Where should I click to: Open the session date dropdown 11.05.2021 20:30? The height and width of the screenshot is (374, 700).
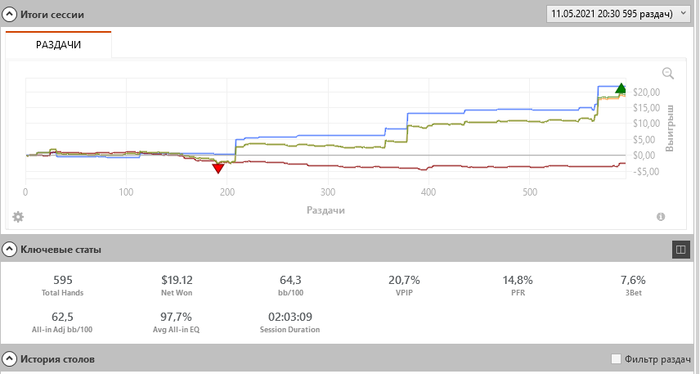click(617, 14)
